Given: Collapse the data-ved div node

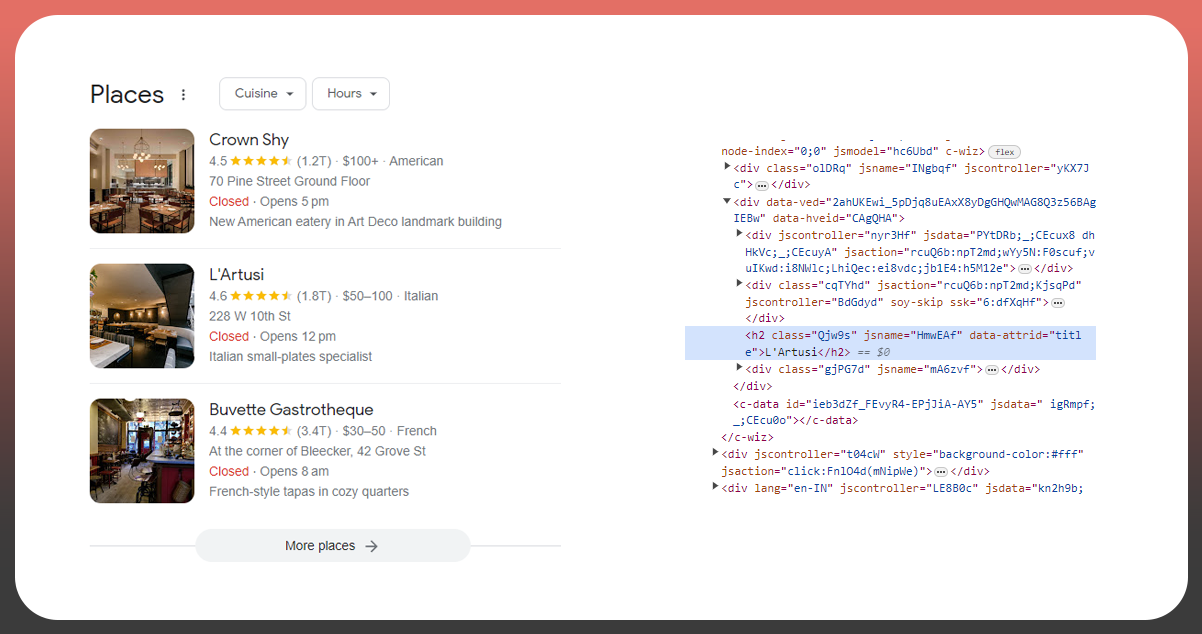Looking at the screenshot, I should pos(728,201).
